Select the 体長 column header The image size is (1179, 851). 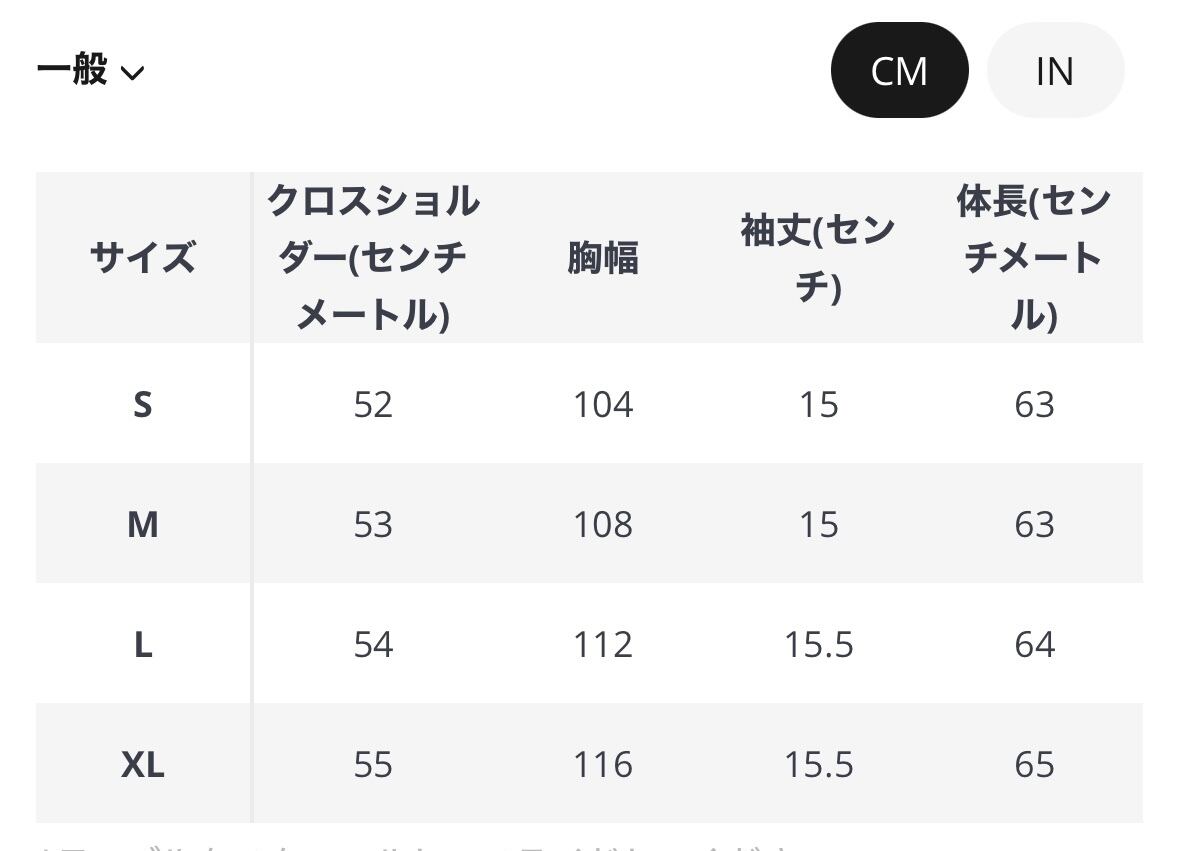click(x=1034, y=258)
